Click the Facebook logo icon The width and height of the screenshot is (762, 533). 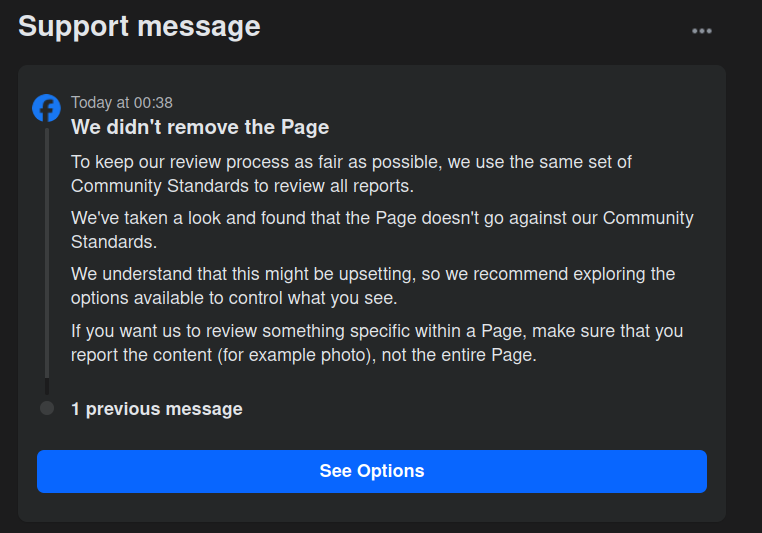pyautogui.click(x=46, y=108)
